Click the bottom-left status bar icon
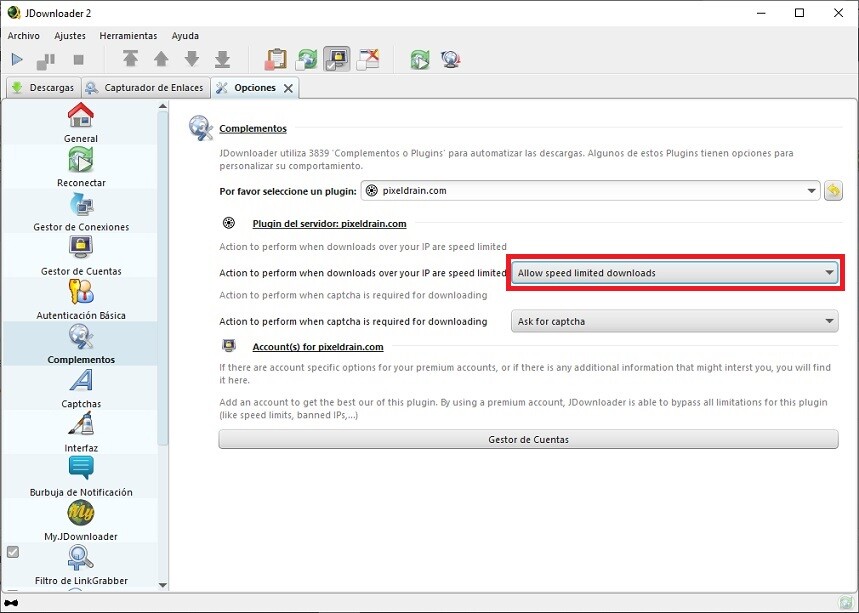859x613 pixels. pos(11,603)
